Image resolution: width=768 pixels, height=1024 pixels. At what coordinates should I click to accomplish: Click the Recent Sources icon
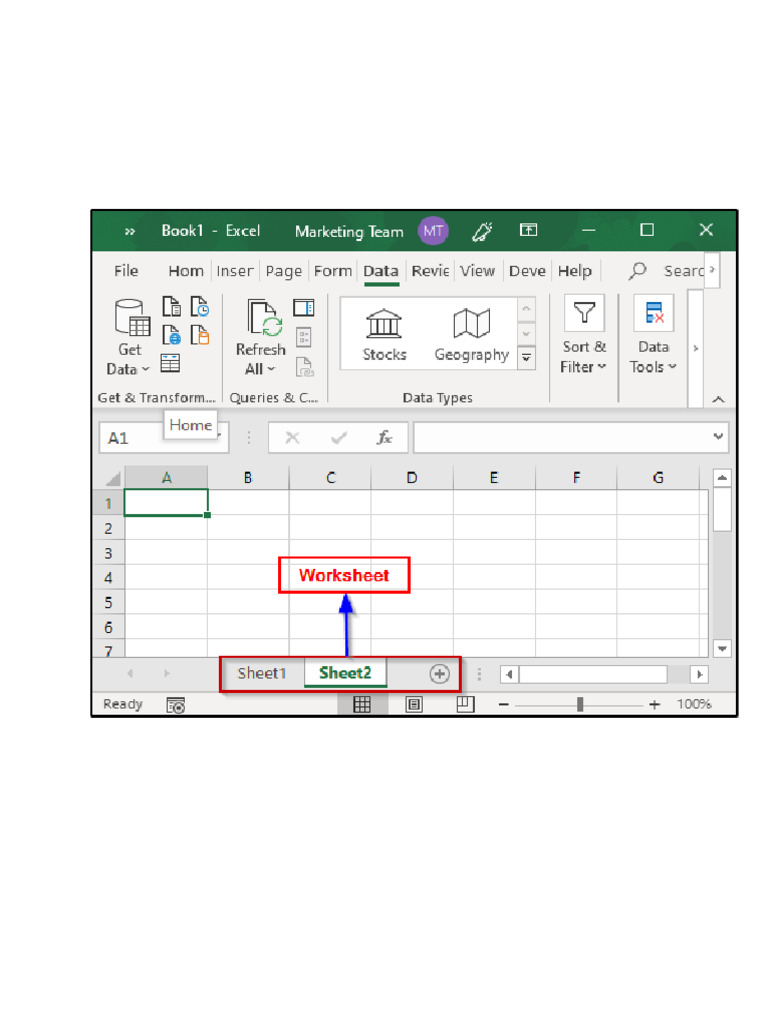pos(200,306)
